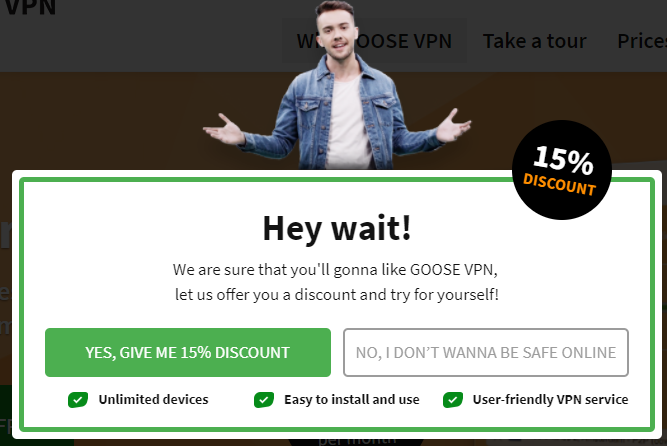The width and height of the screenshot is (667, 446).
Task: Click the line mentioning you'll gonna like GOOSE VPN
Action: click(335, 270)
